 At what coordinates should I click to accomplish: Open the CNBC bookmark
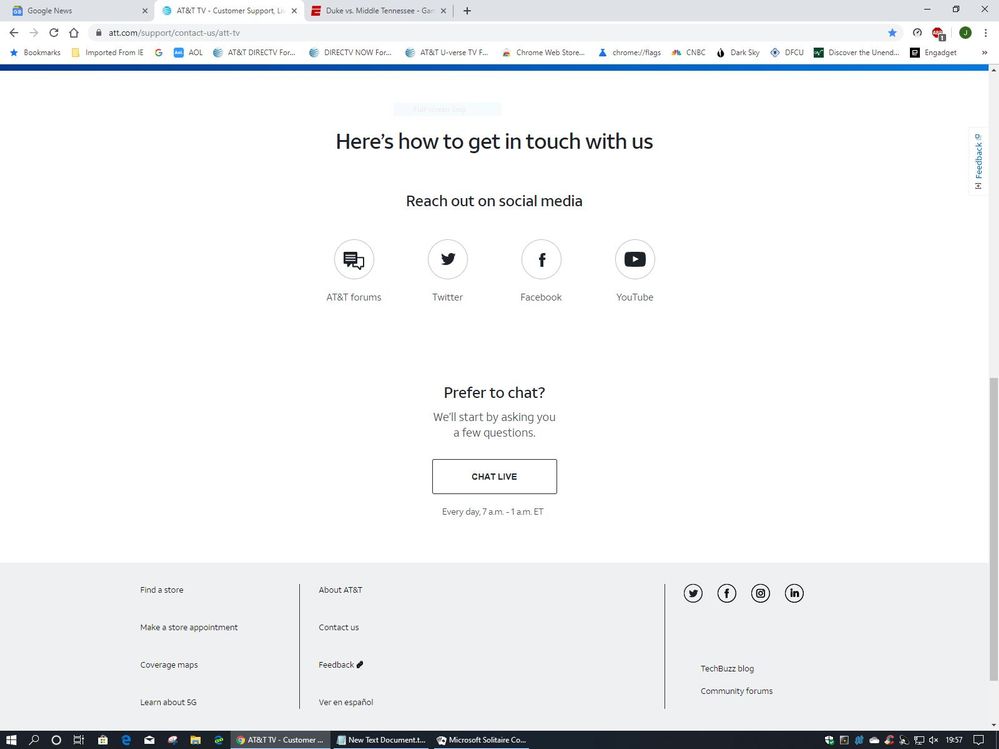pos(689,53)
